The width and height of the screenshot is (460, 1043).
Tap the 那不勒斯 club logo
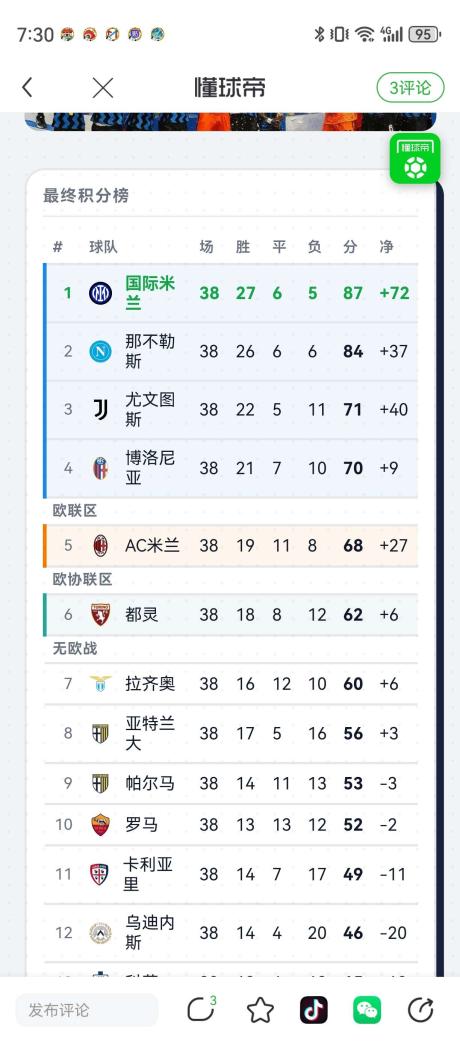click(x=100, y=351)
